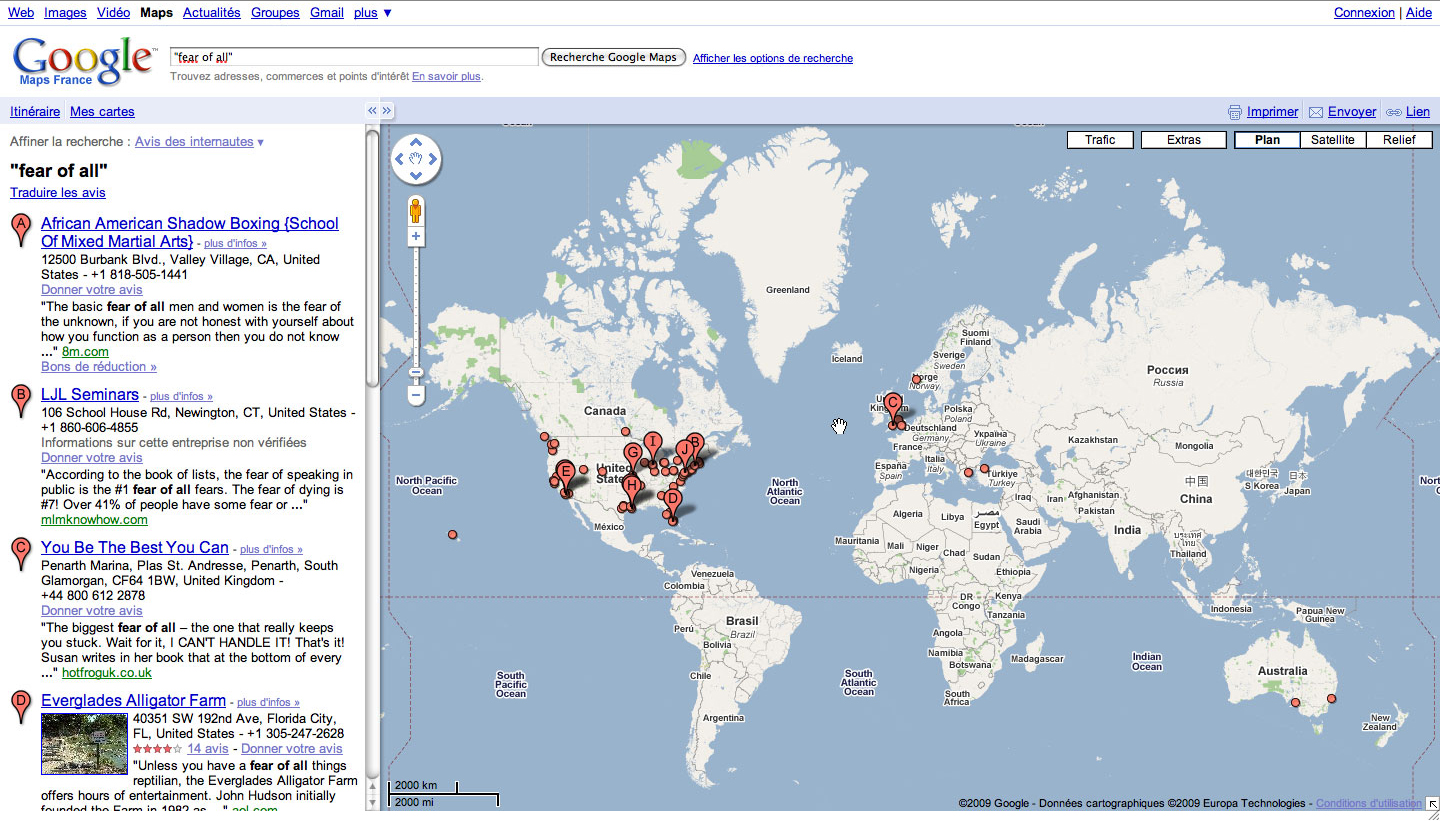This screenshot has height=821, width=1440.
Task: Expand 'plus d'infos' for LJL Seminars
Action: click(181, 397)
